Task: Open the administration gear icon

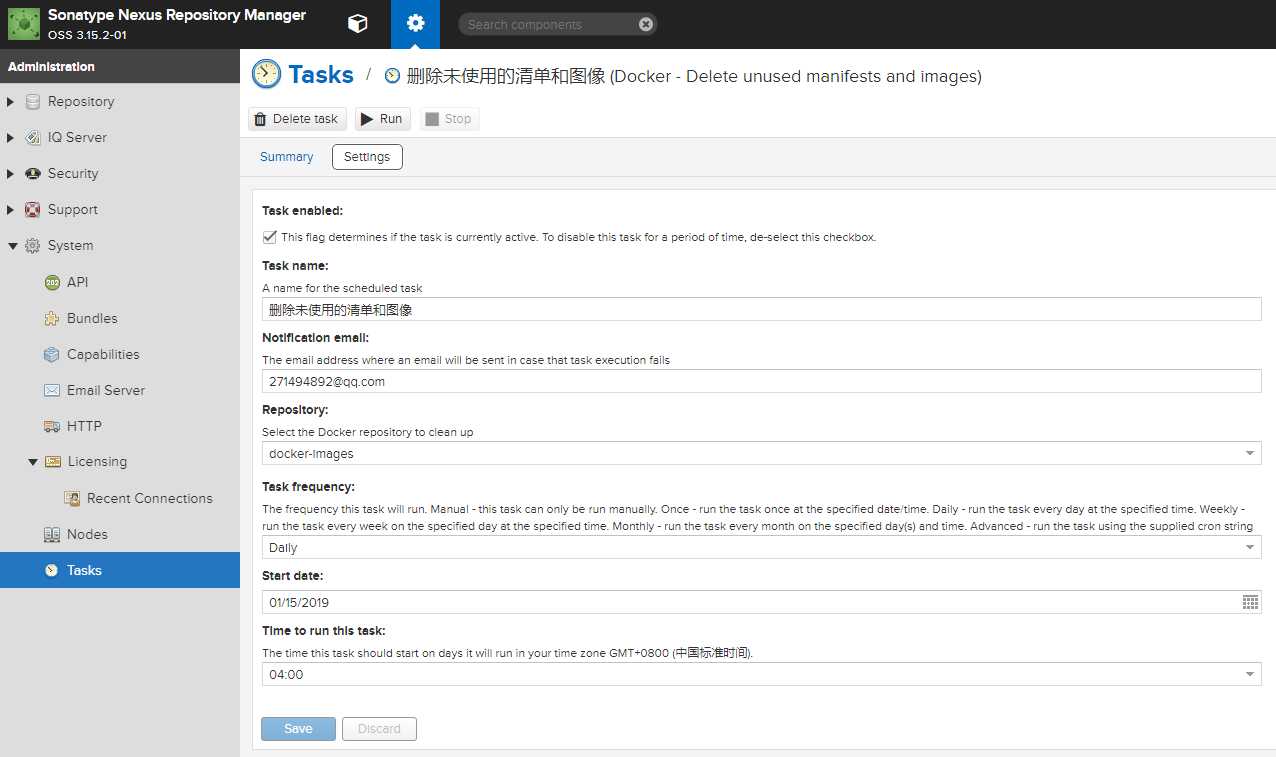Action: click(x=415, y=24)
